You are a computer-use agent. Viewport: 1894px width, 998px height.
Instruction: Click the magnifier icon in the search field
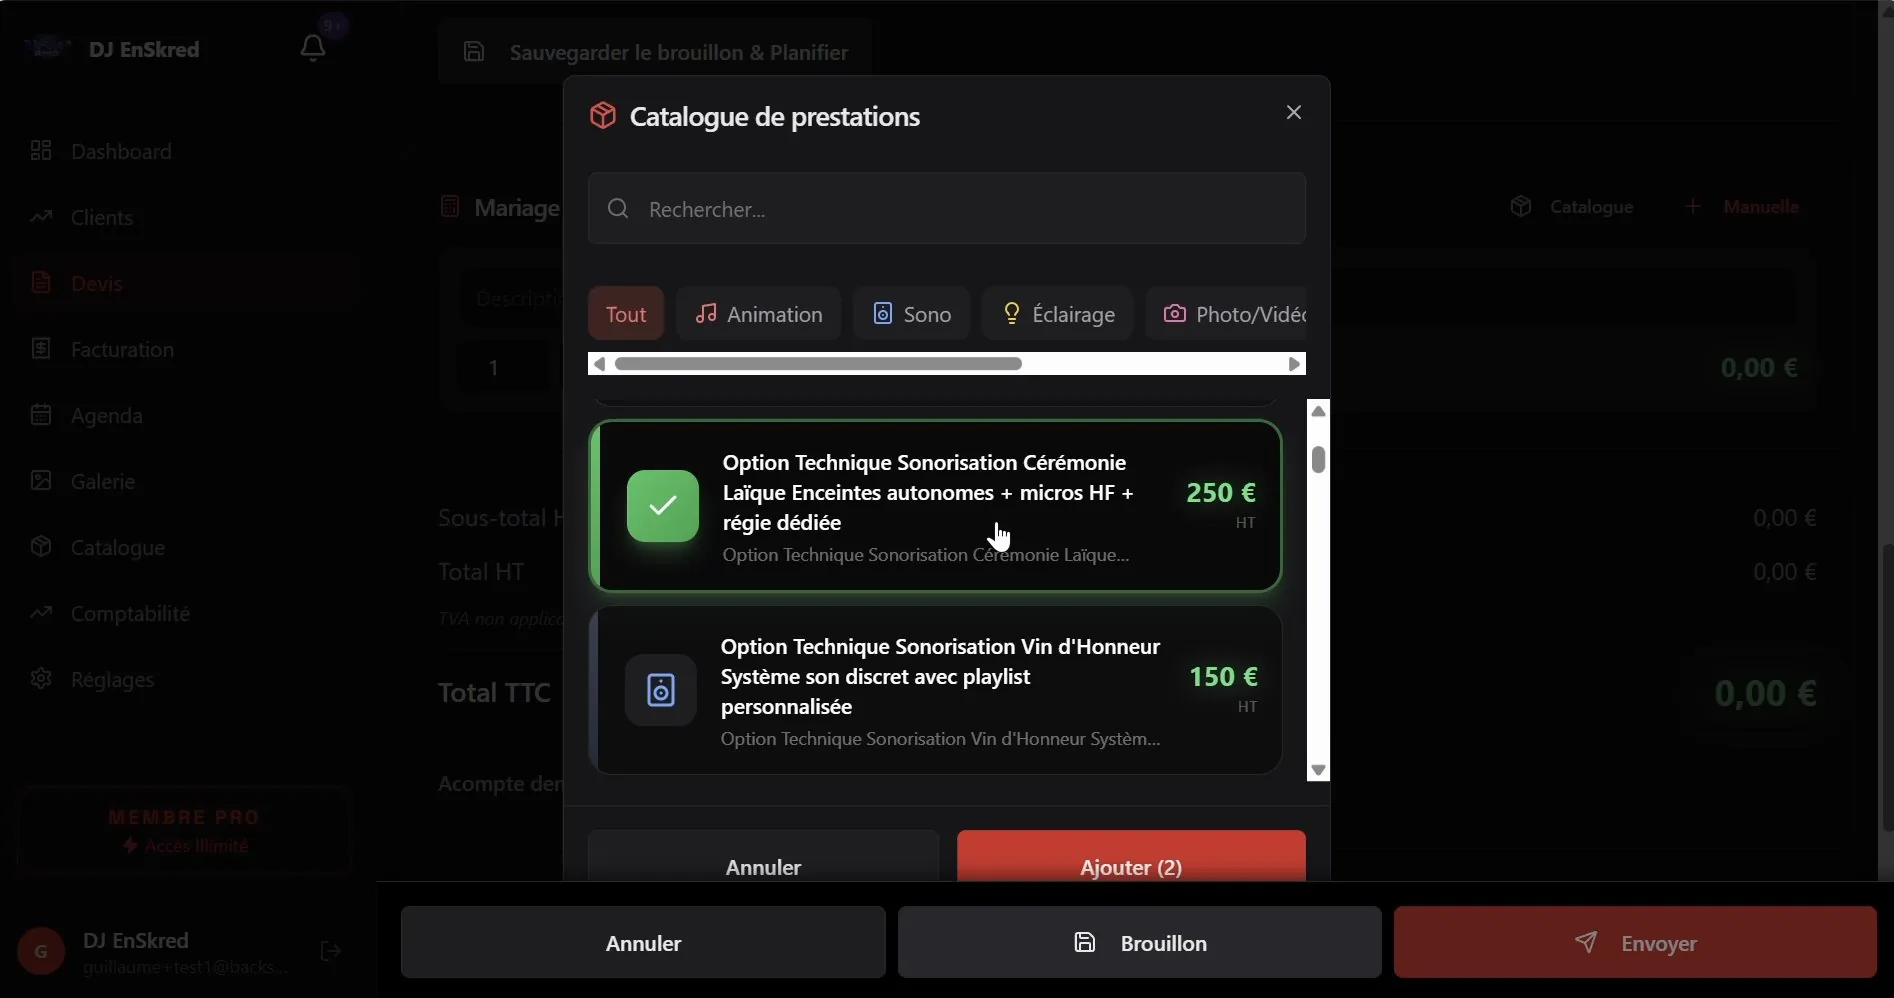click(618, 209)
